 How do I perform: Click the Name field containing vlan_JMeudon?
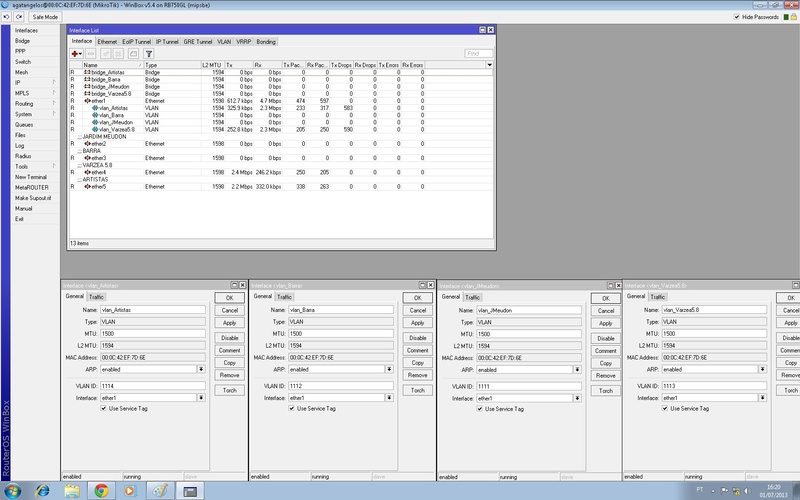coord(529,310)
